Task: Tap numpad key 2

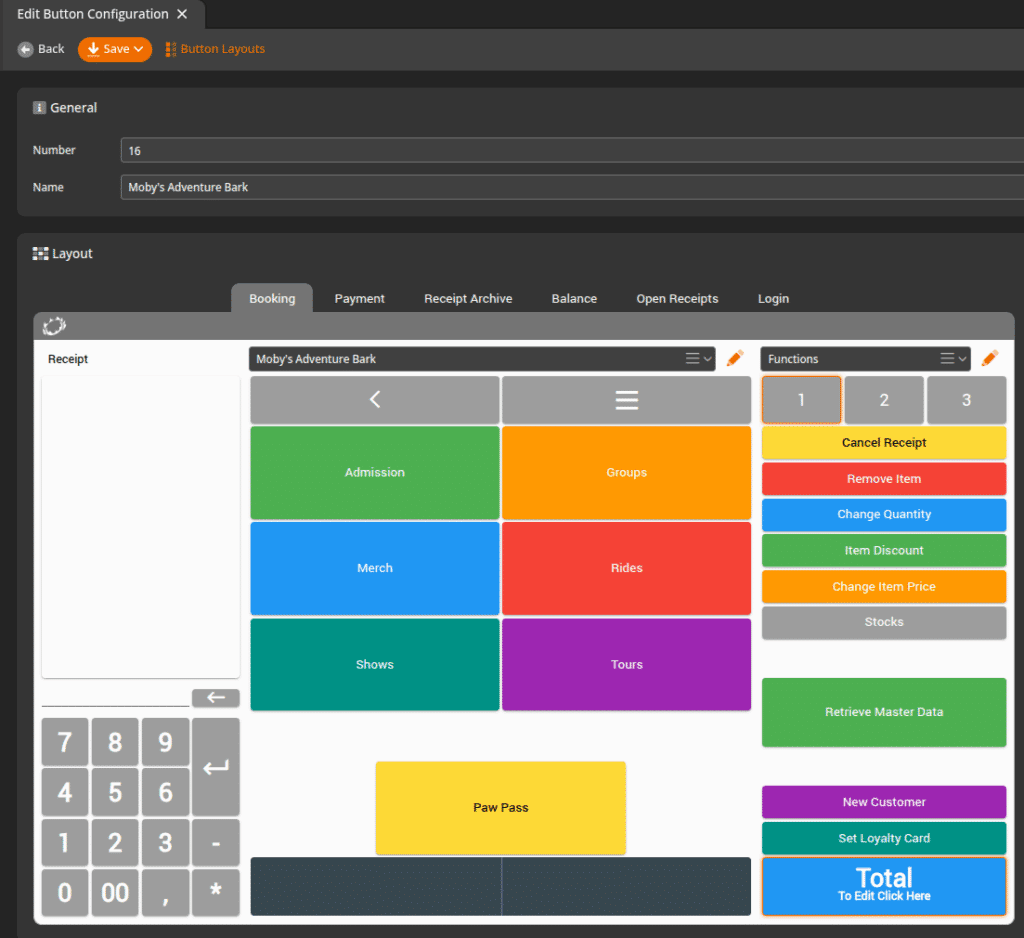Action: 115,843
